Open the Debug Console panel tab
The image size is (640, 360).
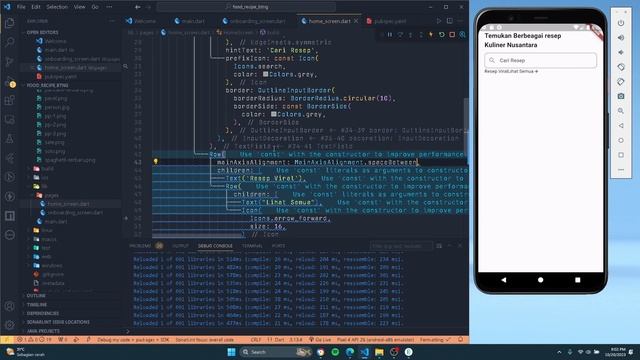[215, 246]
